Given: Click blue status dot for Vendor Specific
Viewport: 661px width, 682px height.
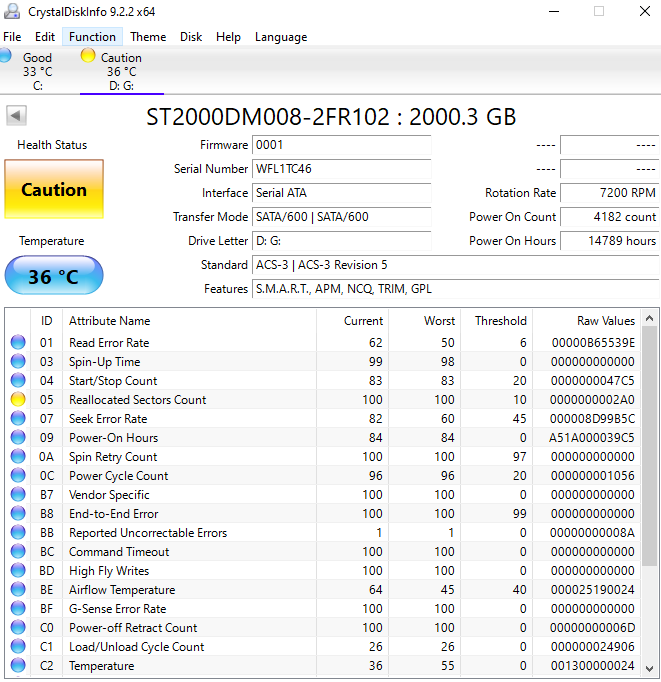Looking at the screenshot, I should point(18,495).
